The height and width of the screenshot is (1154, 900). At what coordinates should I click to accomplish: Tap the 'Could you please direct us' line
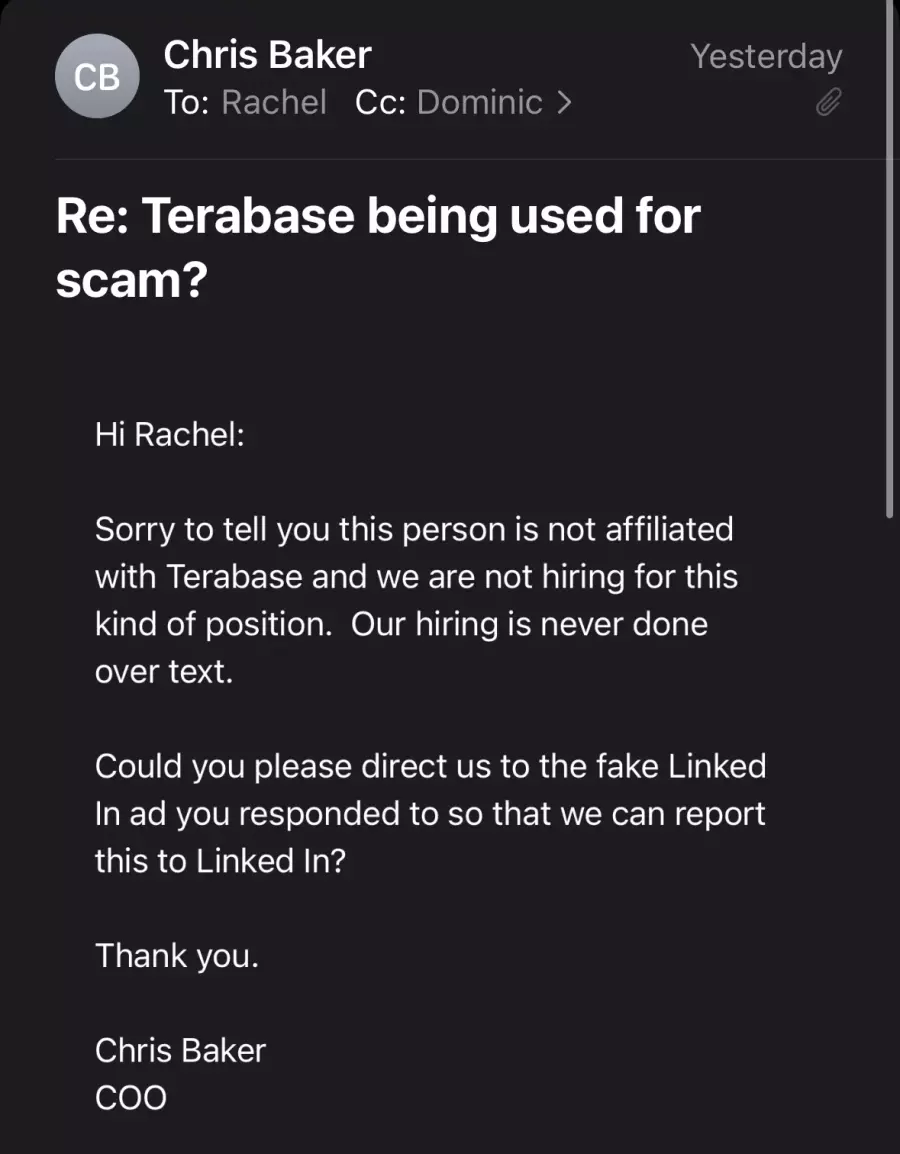[430, 766]
